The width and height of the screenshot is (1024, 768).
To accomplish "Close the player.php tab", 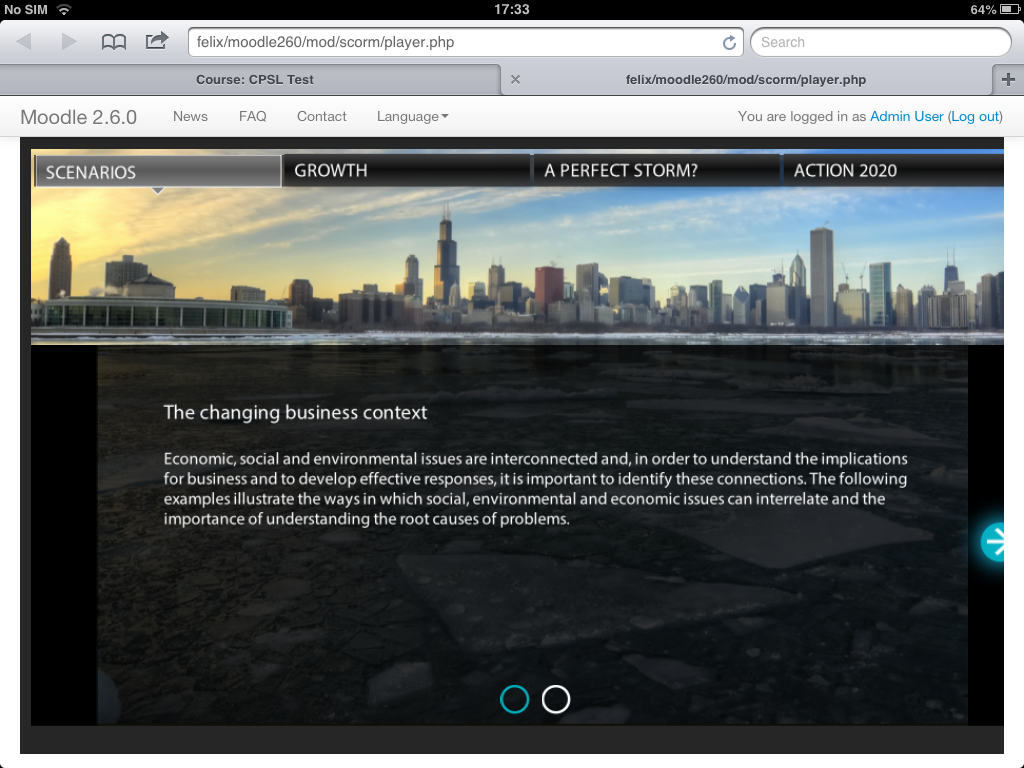I will click(515, 80).
